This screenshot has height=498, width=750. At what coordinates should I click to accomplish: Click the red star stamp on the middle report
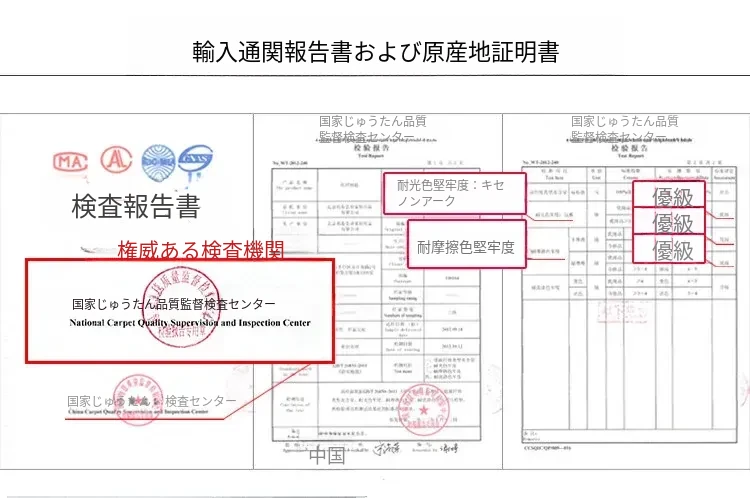[423, 411]
